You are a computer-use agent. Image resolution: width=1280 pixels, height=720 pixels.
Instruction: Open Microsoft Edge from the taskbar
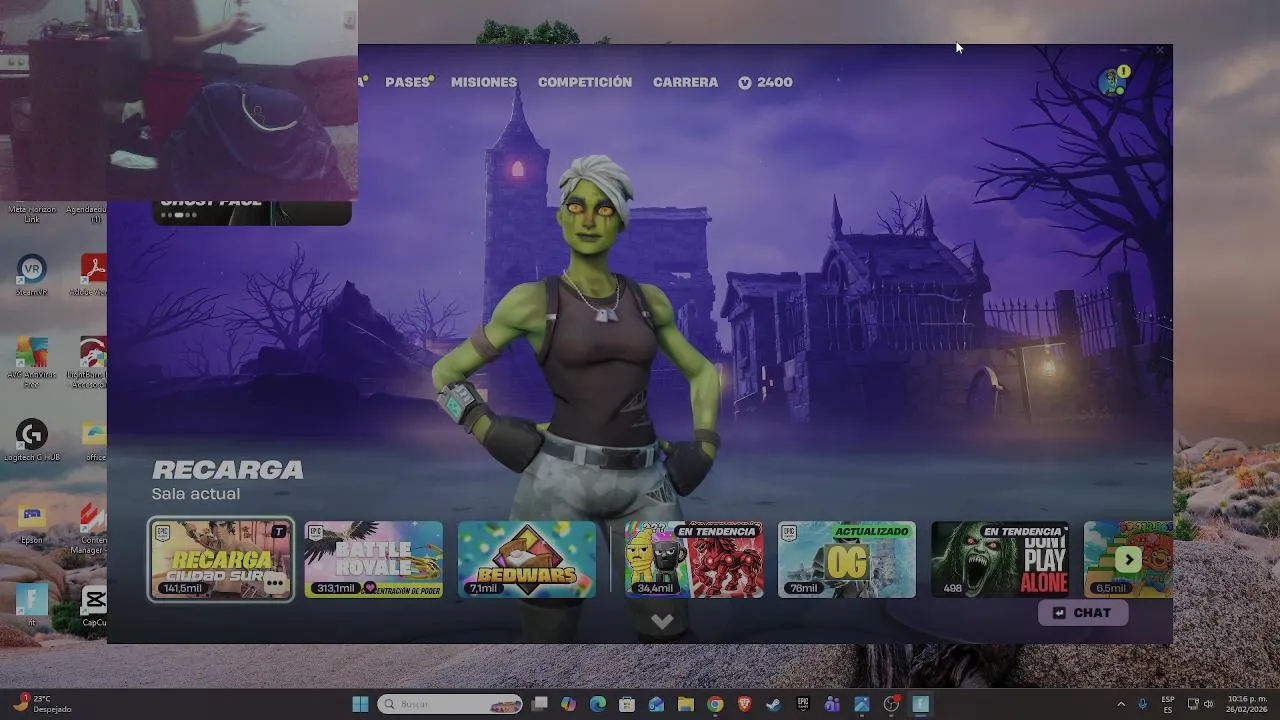(x=598, y=704)
